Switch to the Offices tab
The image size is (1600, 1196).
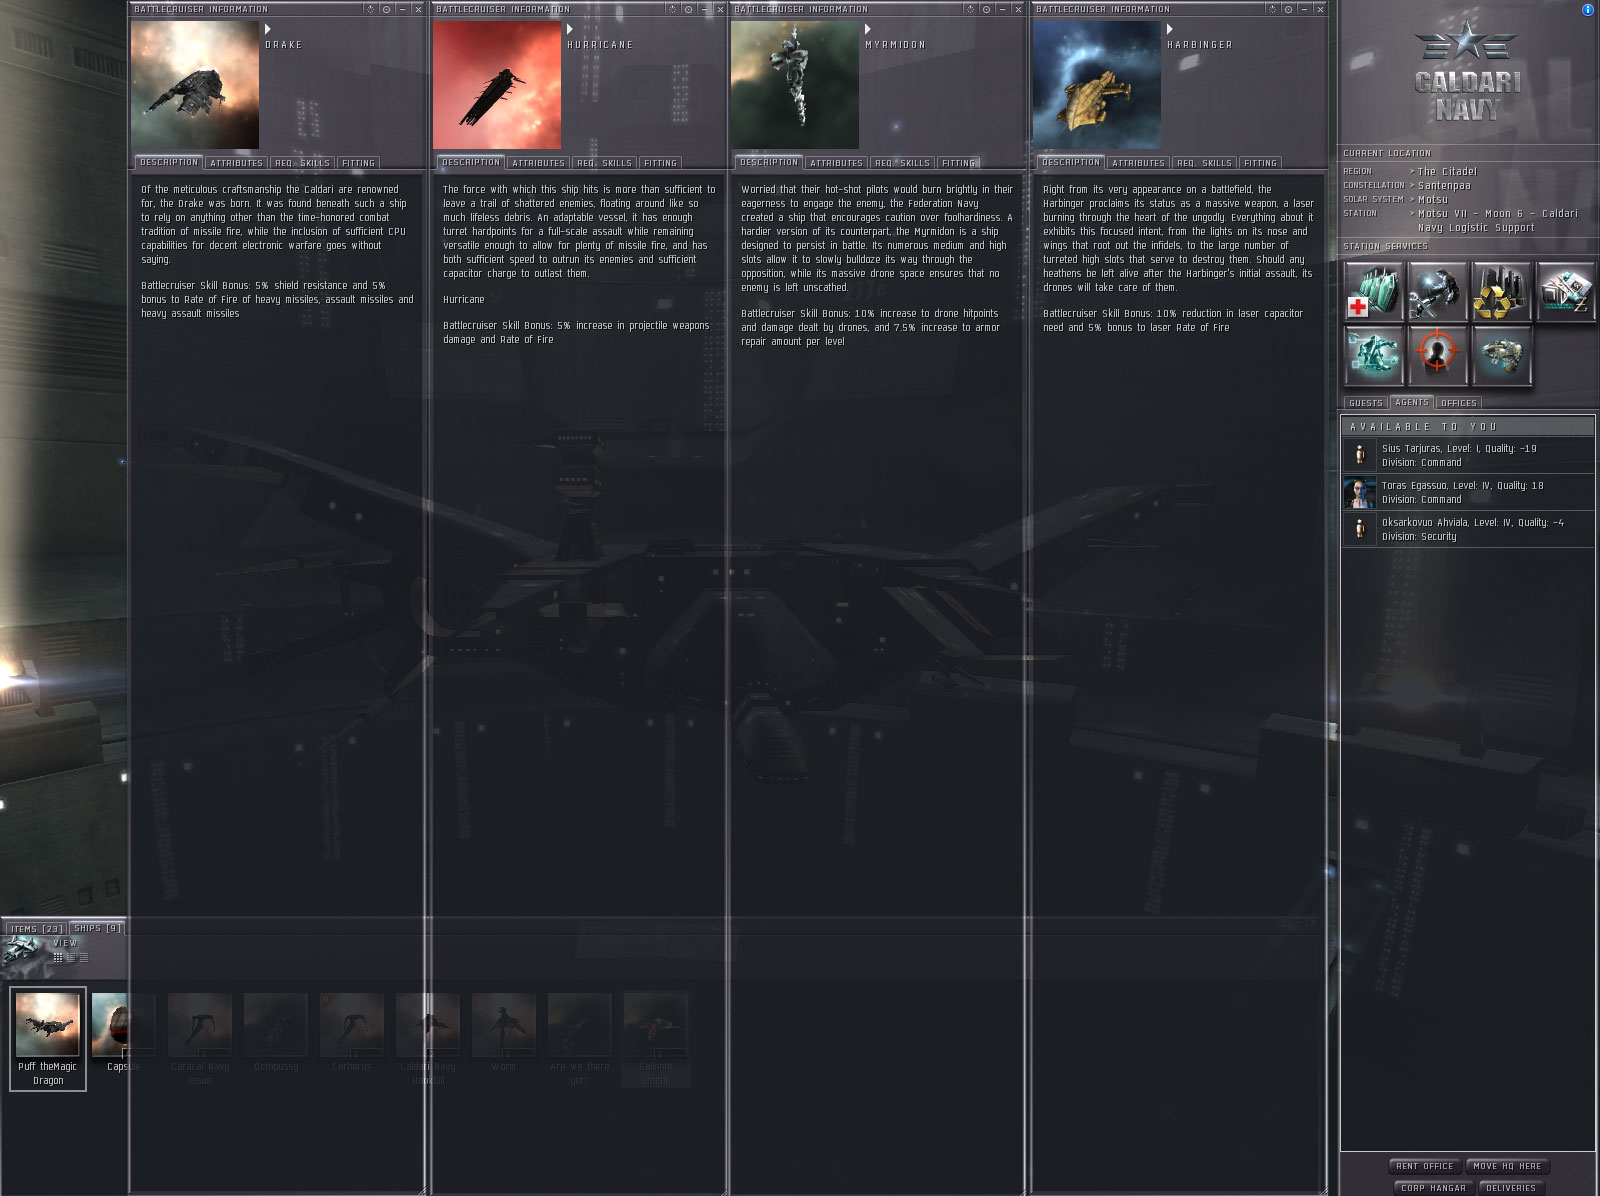tap(1459, 403)
